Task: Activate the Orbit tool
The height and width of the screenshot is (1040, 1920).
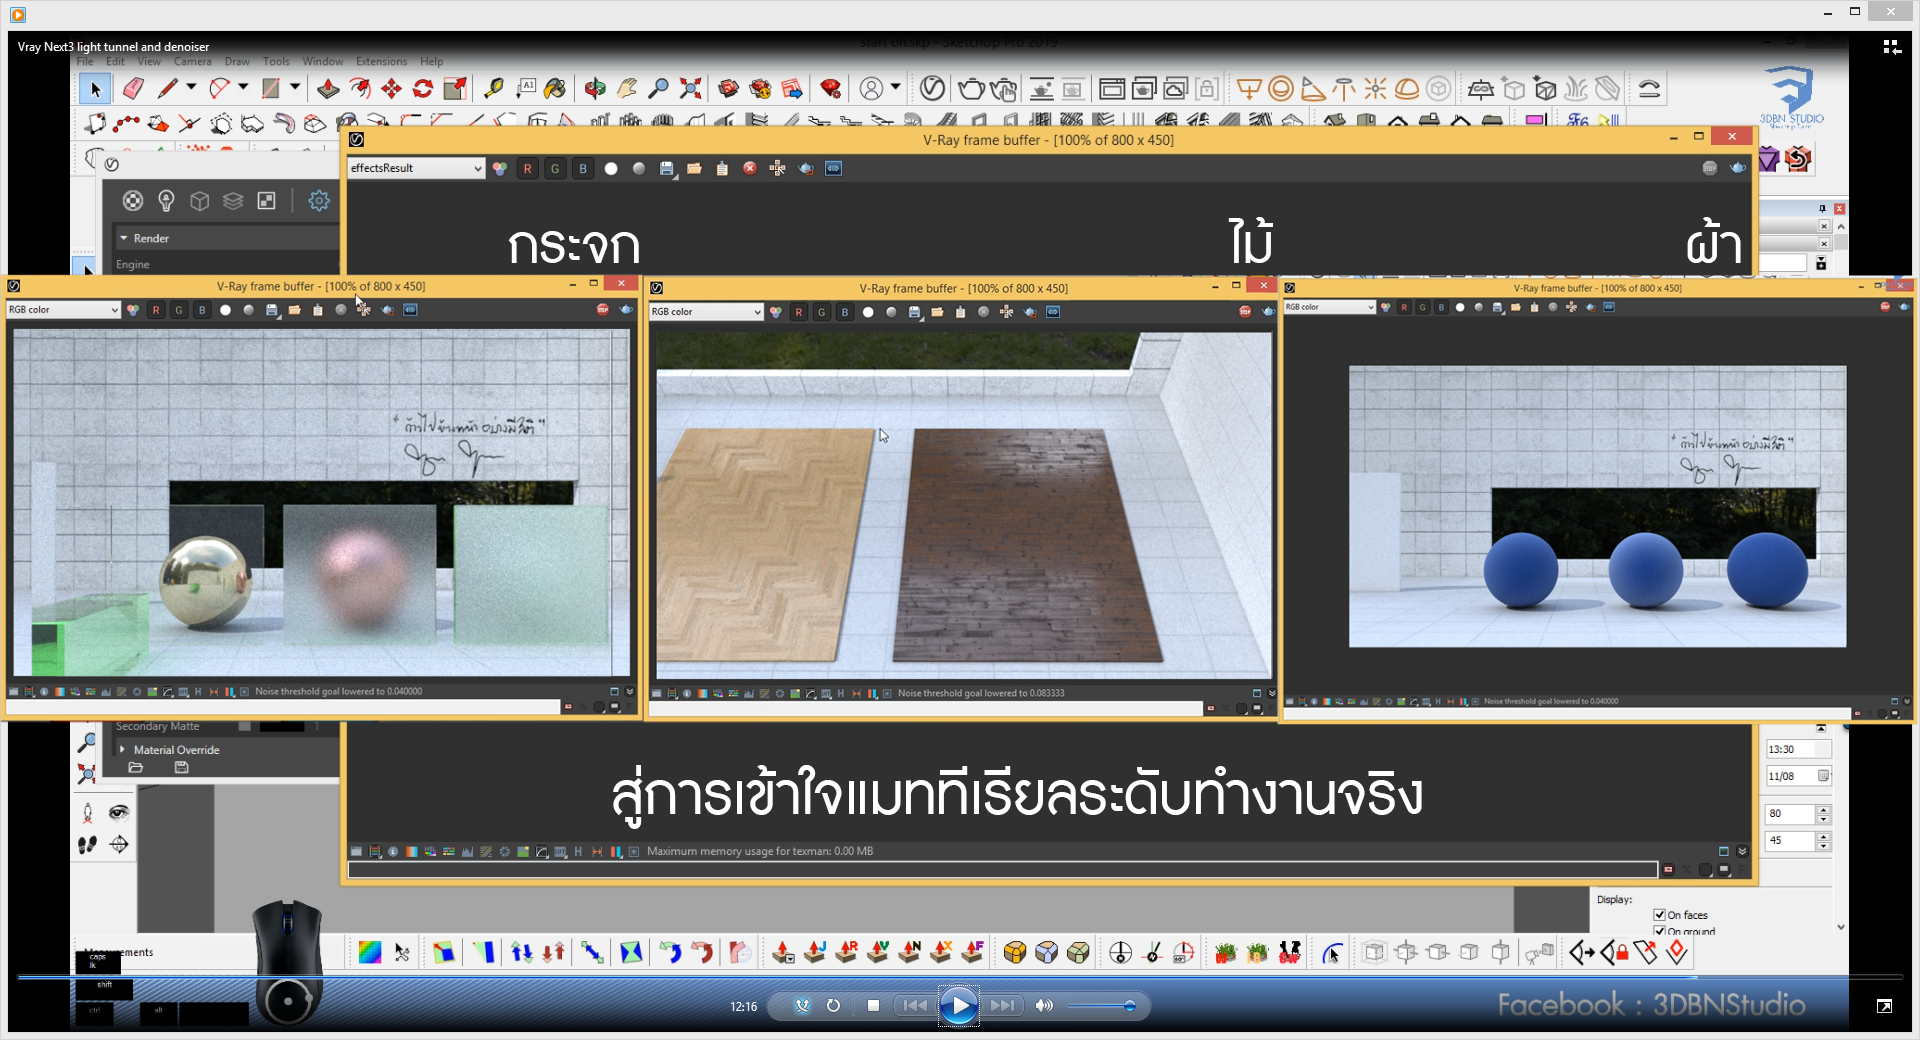Action: 595,89
